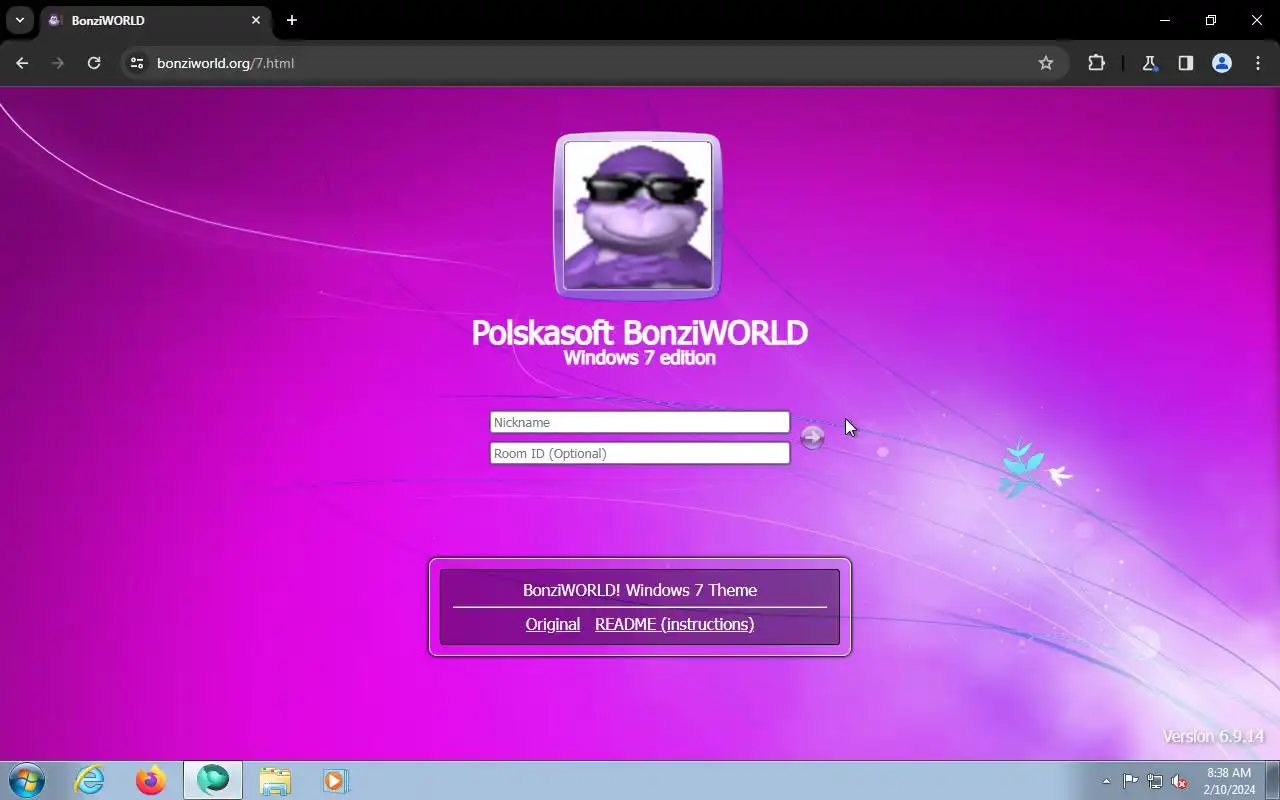The width and height of the screenshot is (1280, 800).
Task: Toggle the browser side panel
Action: point(1186,63)
